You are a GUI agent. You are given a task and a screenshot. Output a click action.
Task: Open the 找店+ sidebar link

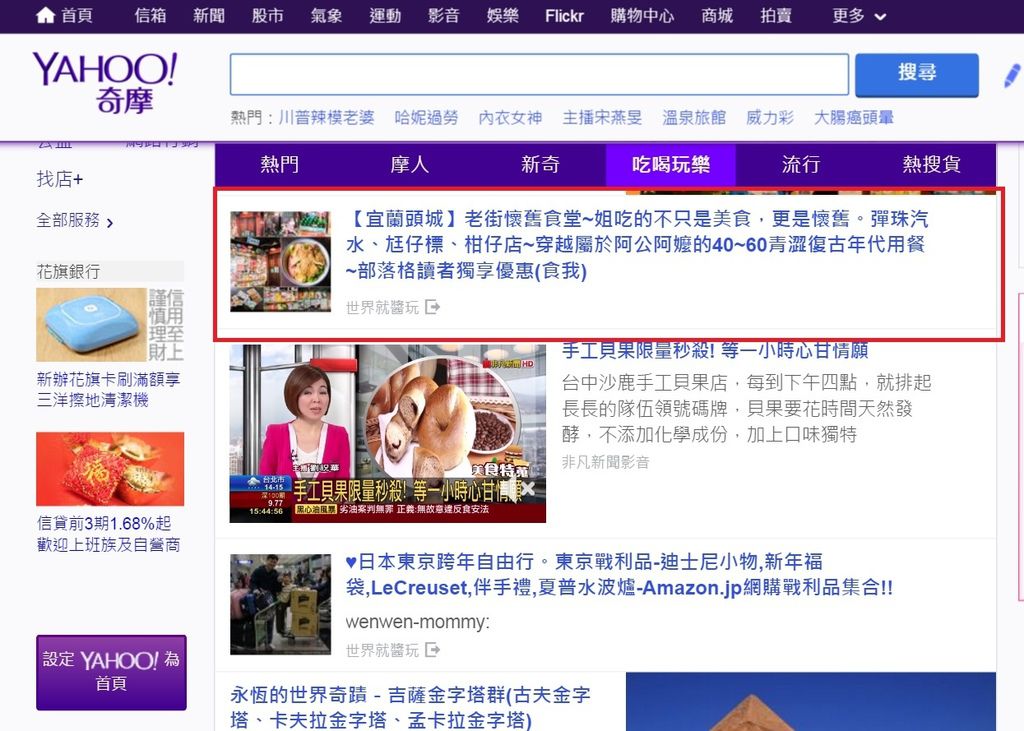coord(60,179)
